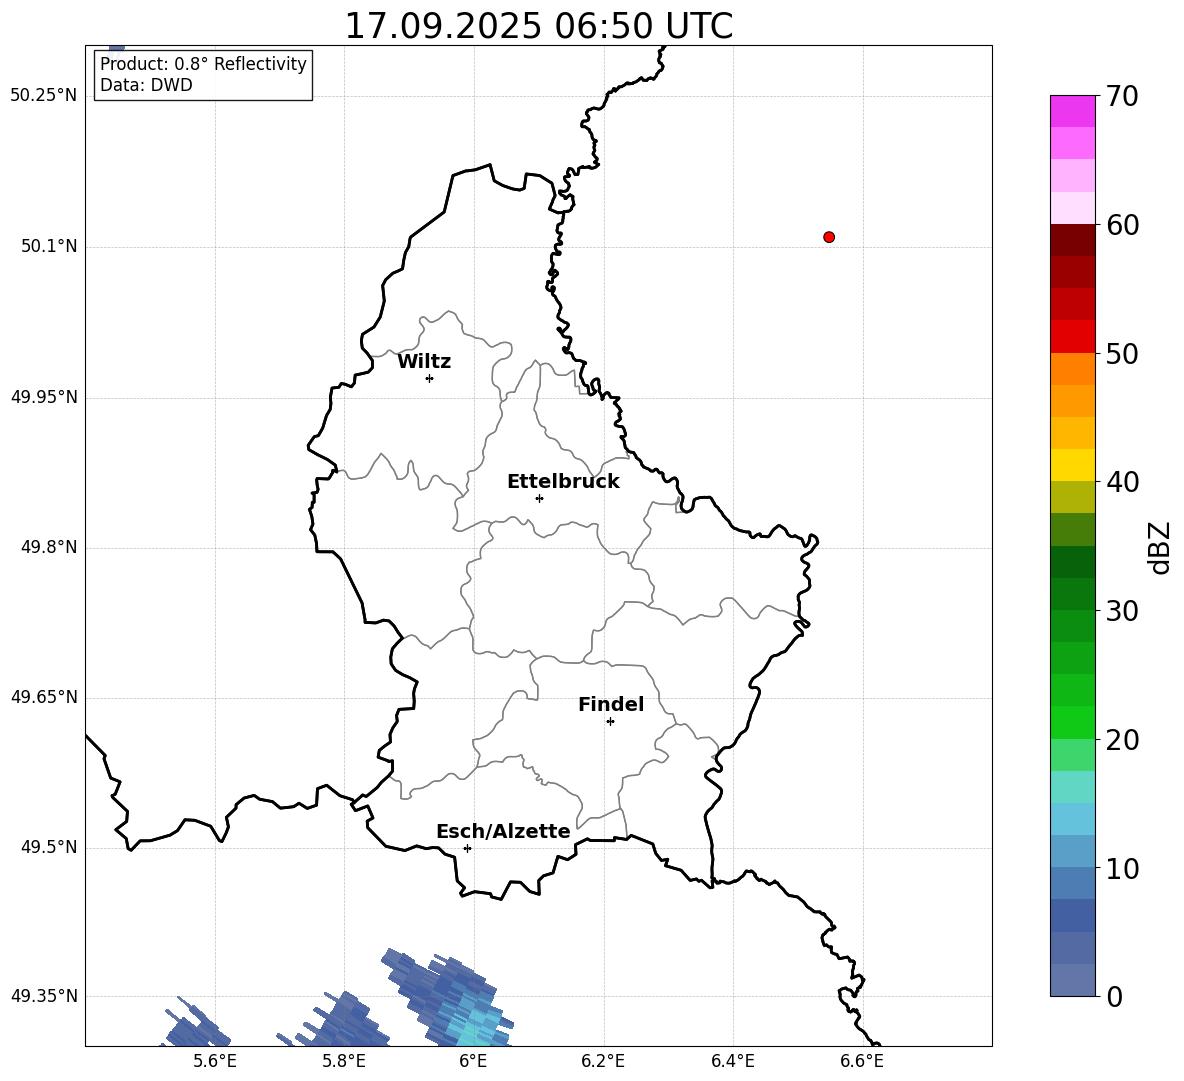The width and height of the screenshot is (1184, 1081).
Task: Click the red dot marker on the map
Action: (x=828, y=237)
